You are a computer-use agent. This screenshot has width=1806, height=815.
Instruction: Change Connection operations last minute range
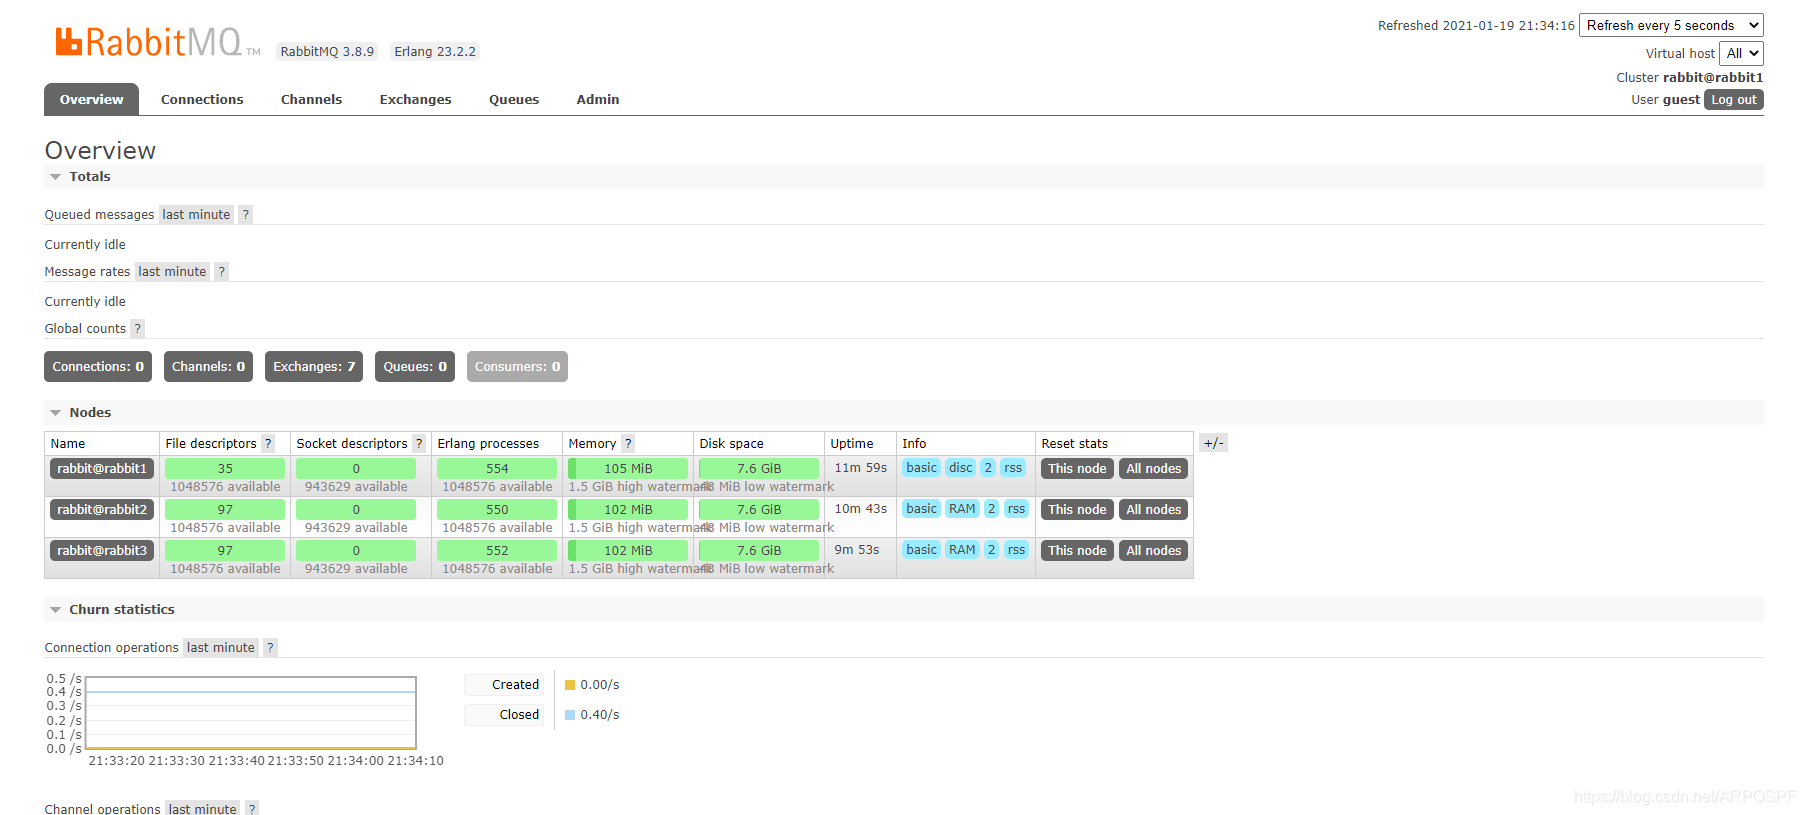(221, 647)
